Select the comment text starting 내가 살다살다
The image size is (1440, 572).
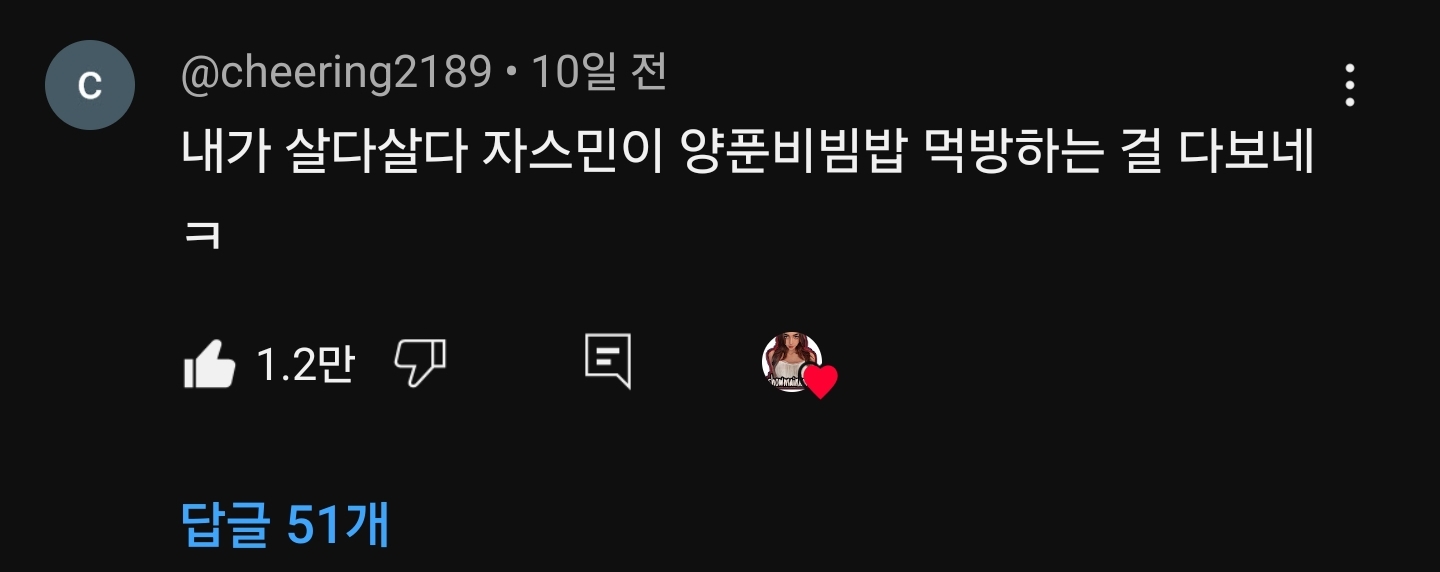tap(748, 192)
